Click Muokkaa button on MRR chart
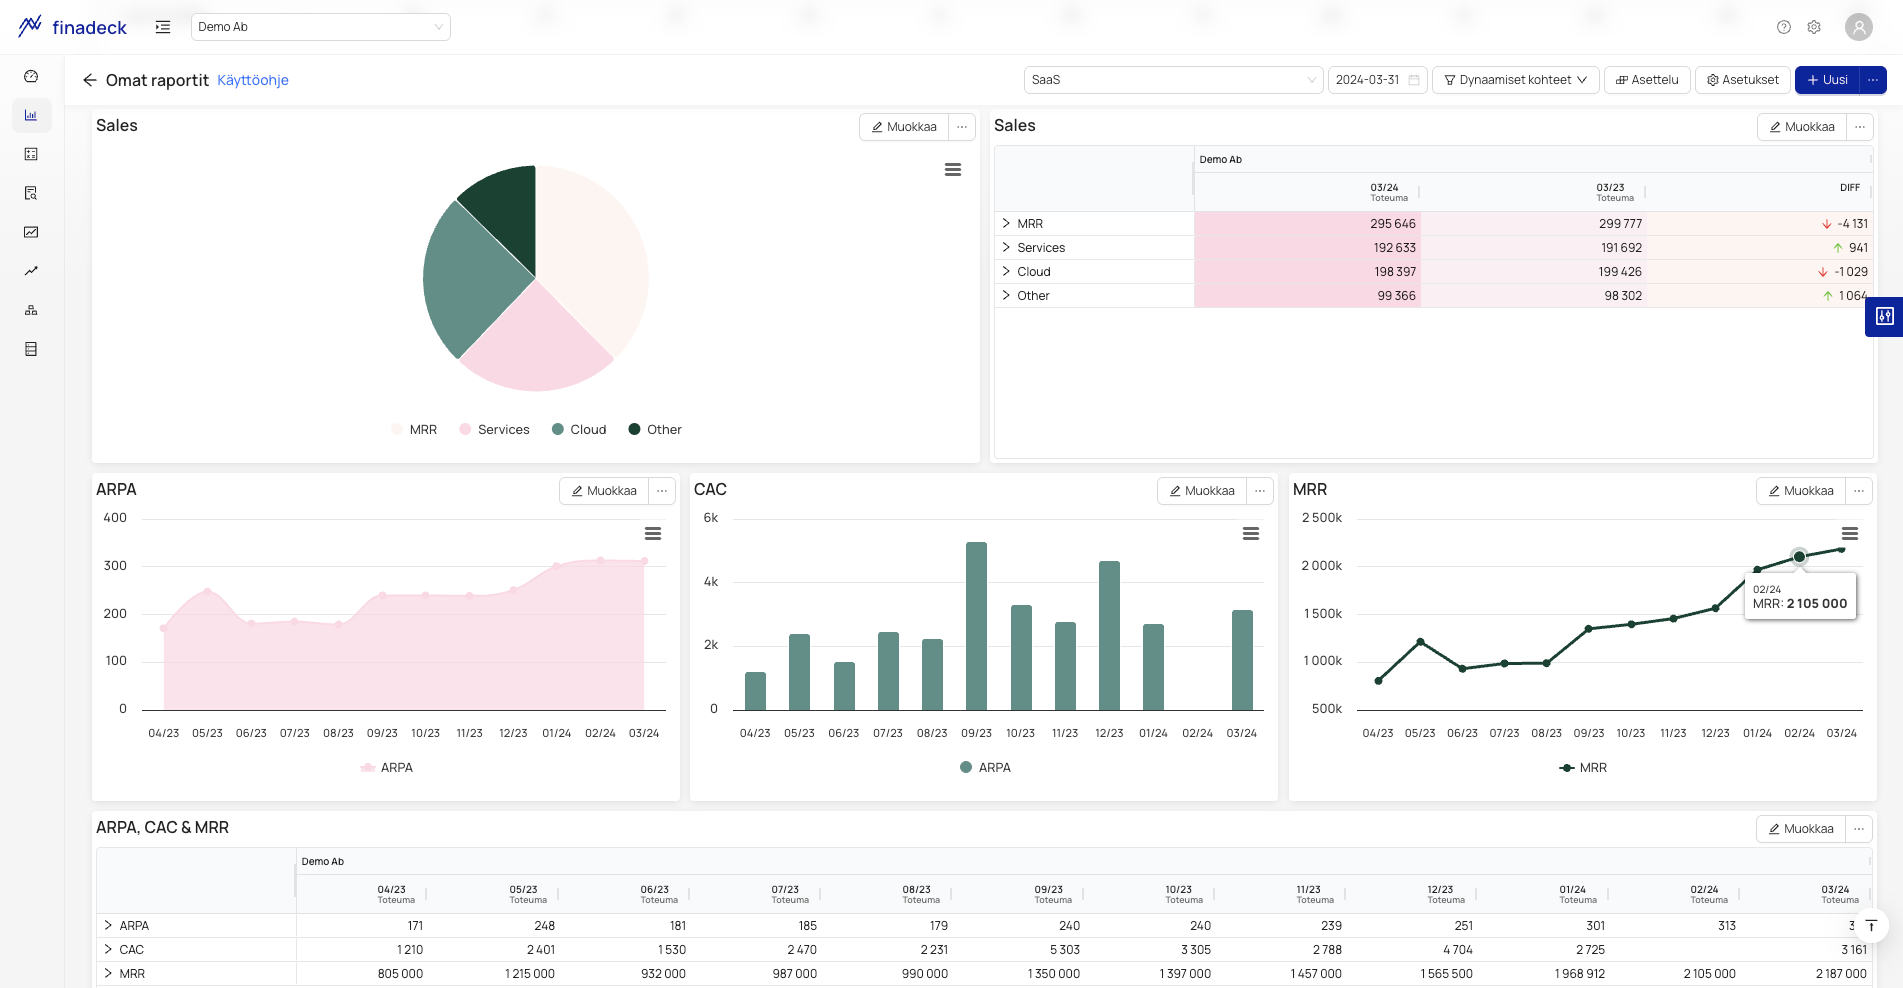The image size is (1903, 988). pos(1800,491)
